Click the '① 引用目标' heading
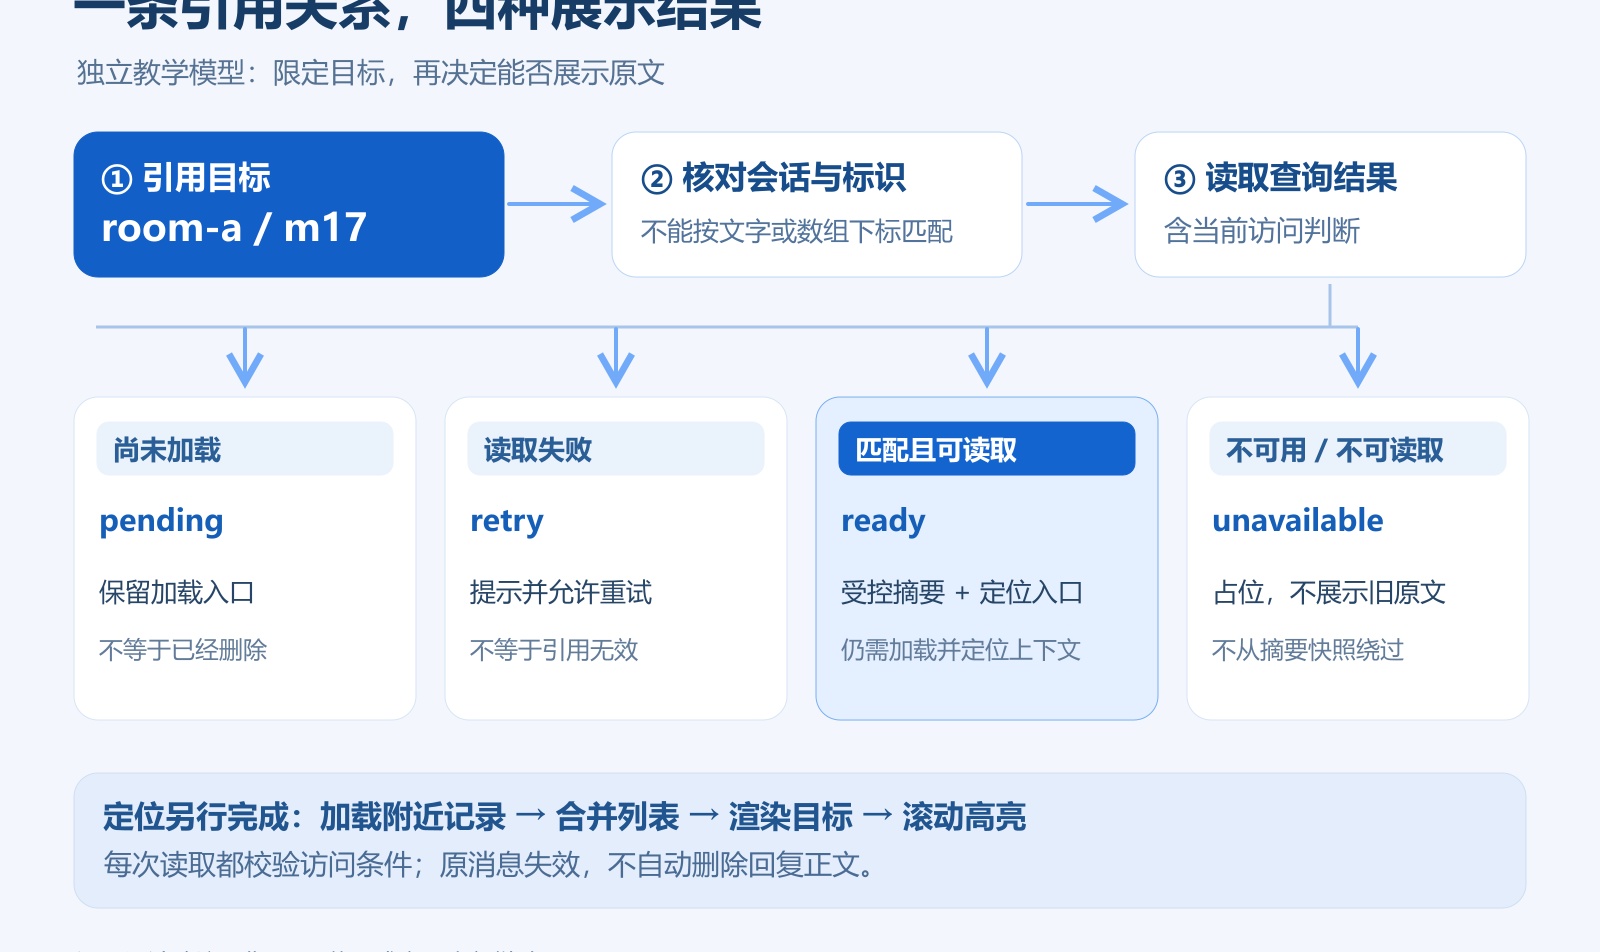This screenshot has width=1600, height=952. (x=186, y=178)
